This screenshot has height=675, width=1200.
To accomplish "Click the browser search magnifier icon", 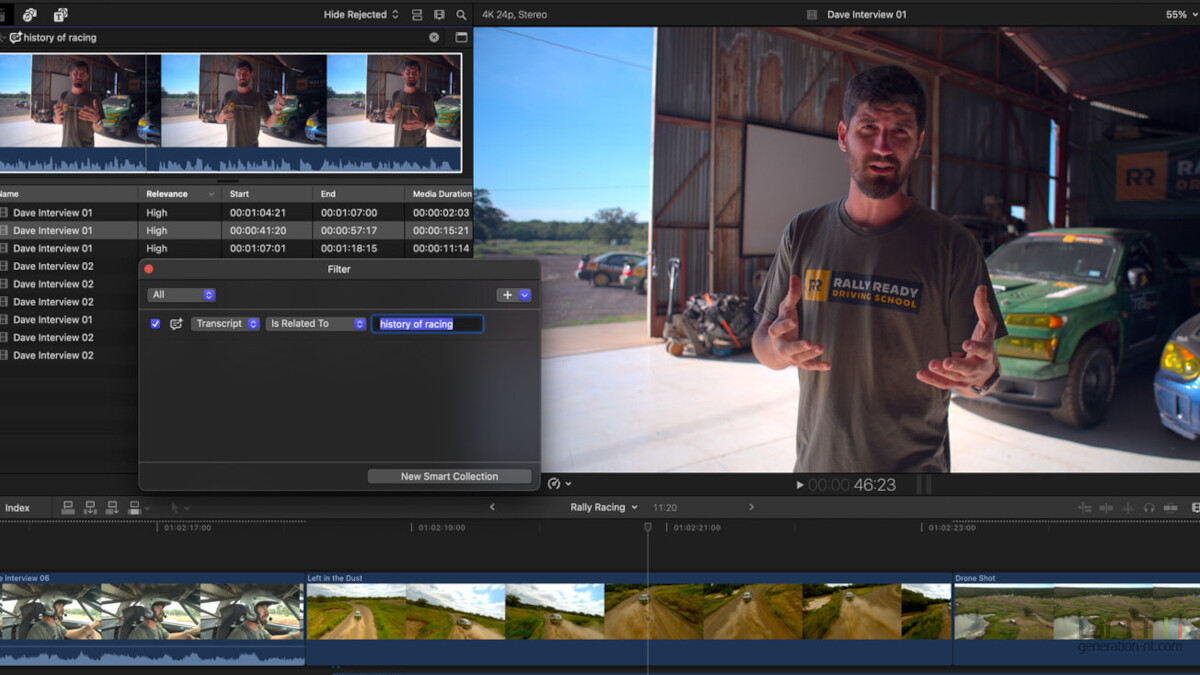I will point(460,14).
